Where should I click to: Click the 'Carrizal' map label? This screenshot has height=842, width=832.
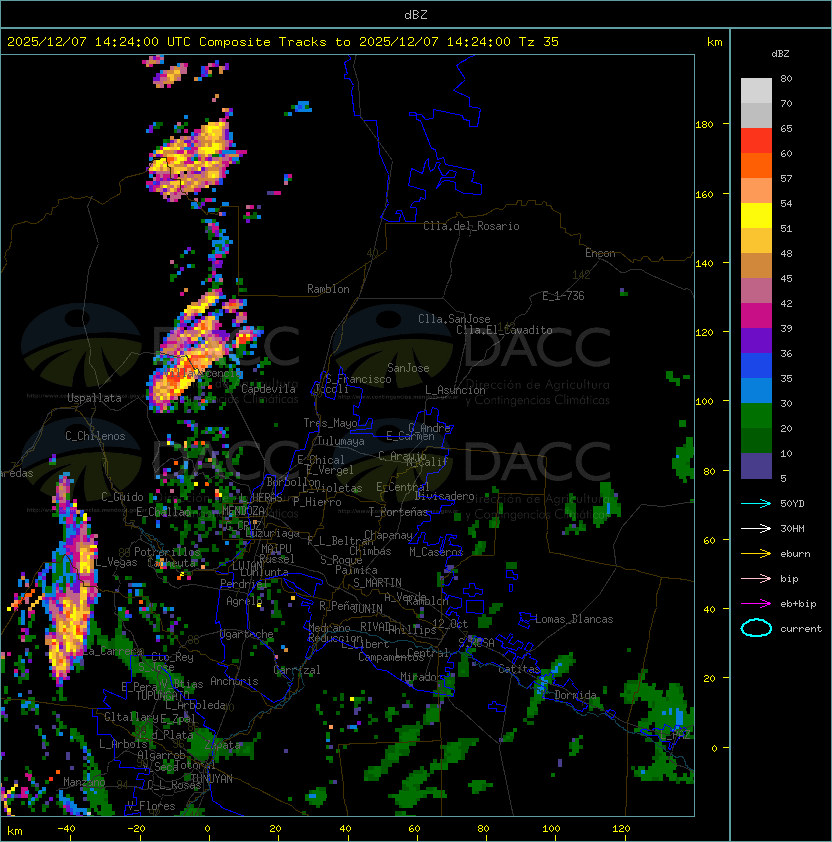pyautogui.click(x=297, y=670)
